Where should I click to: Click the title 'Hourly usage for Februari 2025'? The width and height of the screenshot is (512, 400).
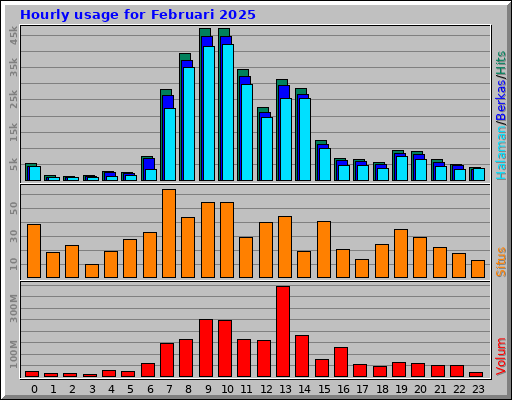pyautogui.click(x=138, y=15)
